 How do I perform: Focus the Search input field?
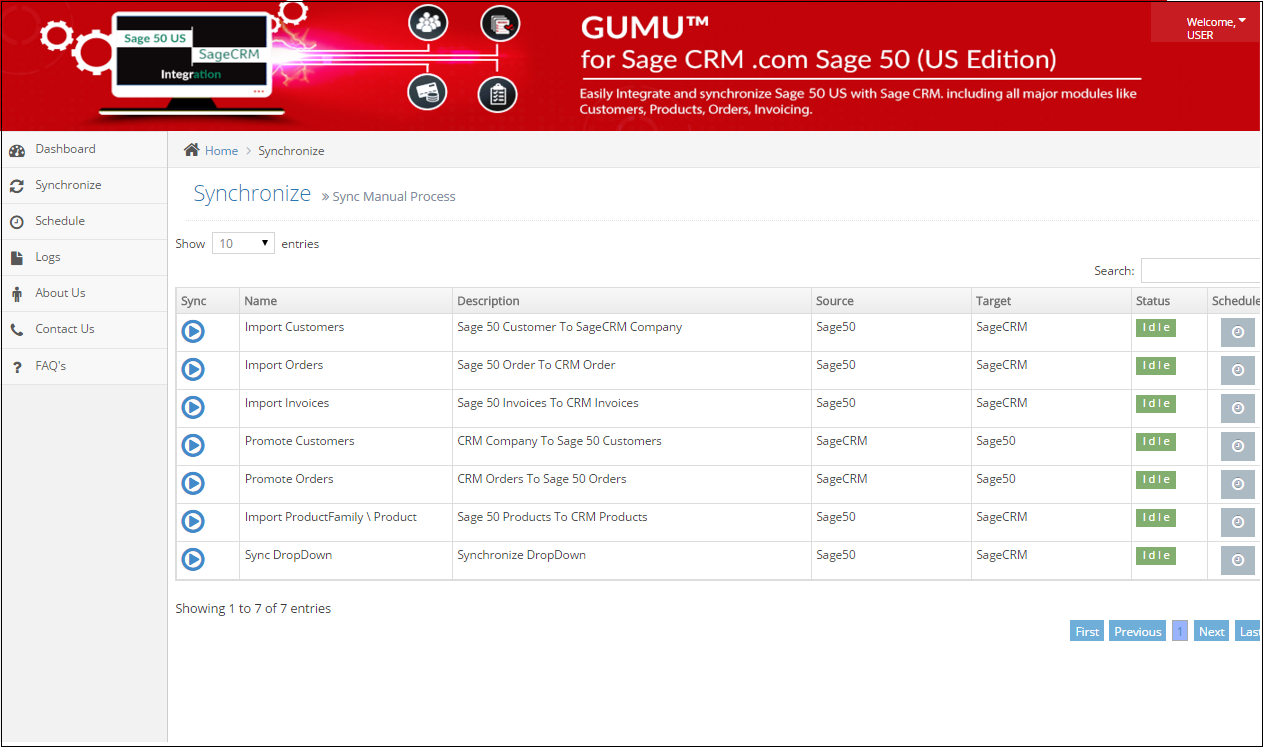(x=1200, y=270)
